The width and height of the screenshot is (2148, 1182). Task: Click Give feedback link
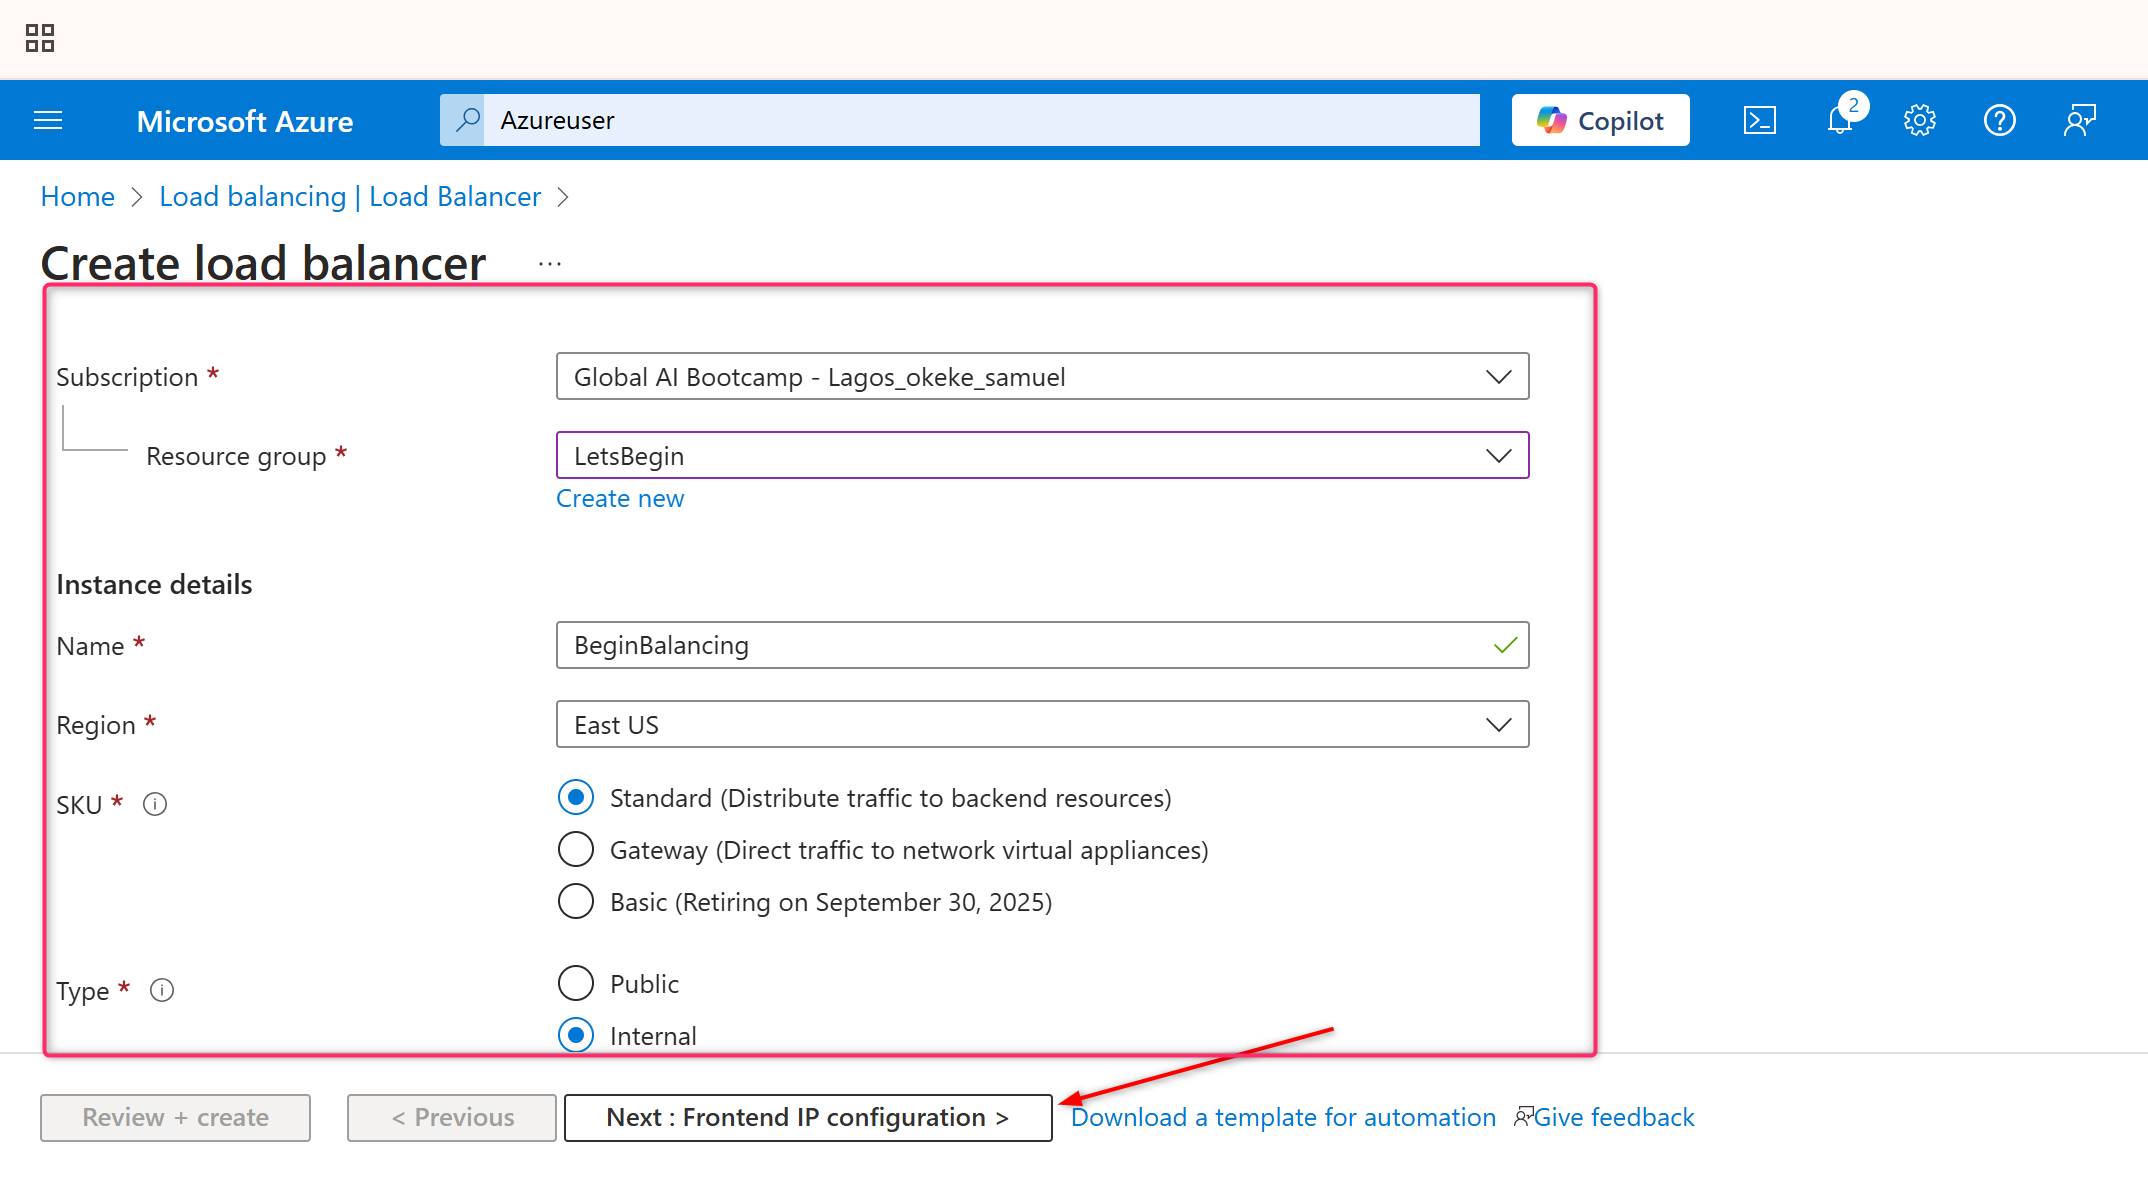(1614, 1118)
